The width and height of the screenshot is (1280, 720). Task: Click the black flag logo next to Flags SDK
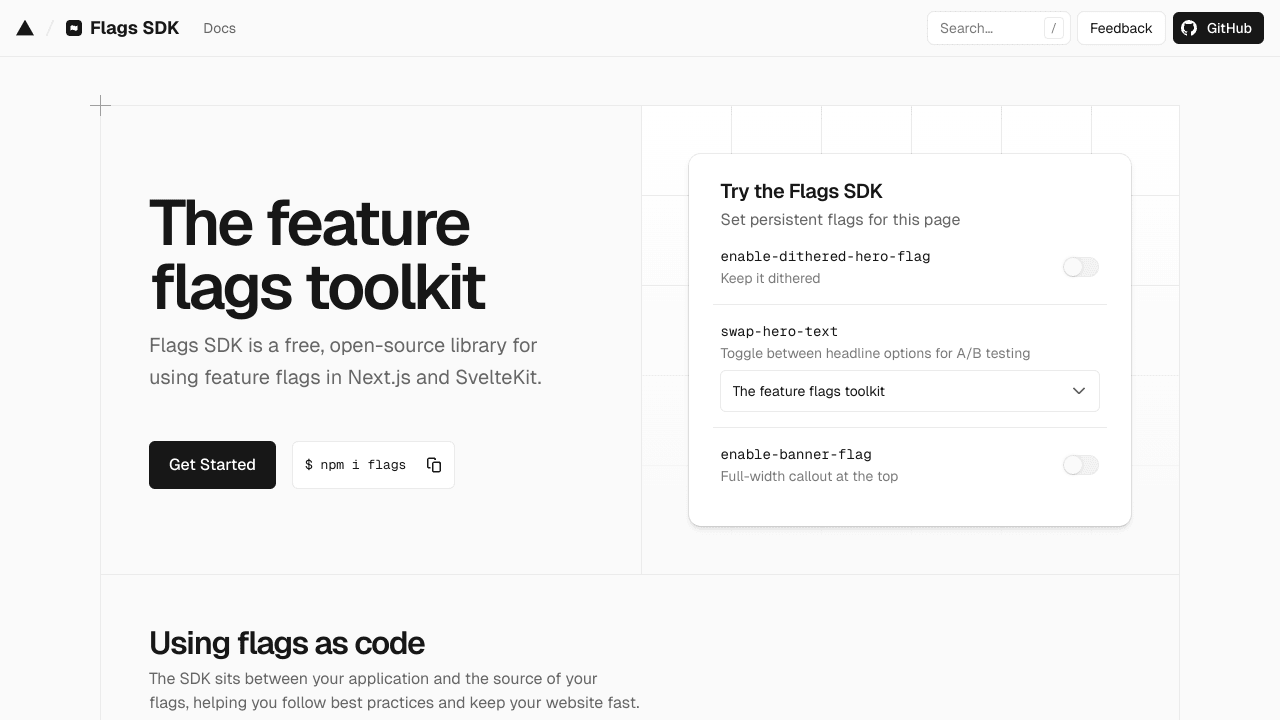(74, 28)
